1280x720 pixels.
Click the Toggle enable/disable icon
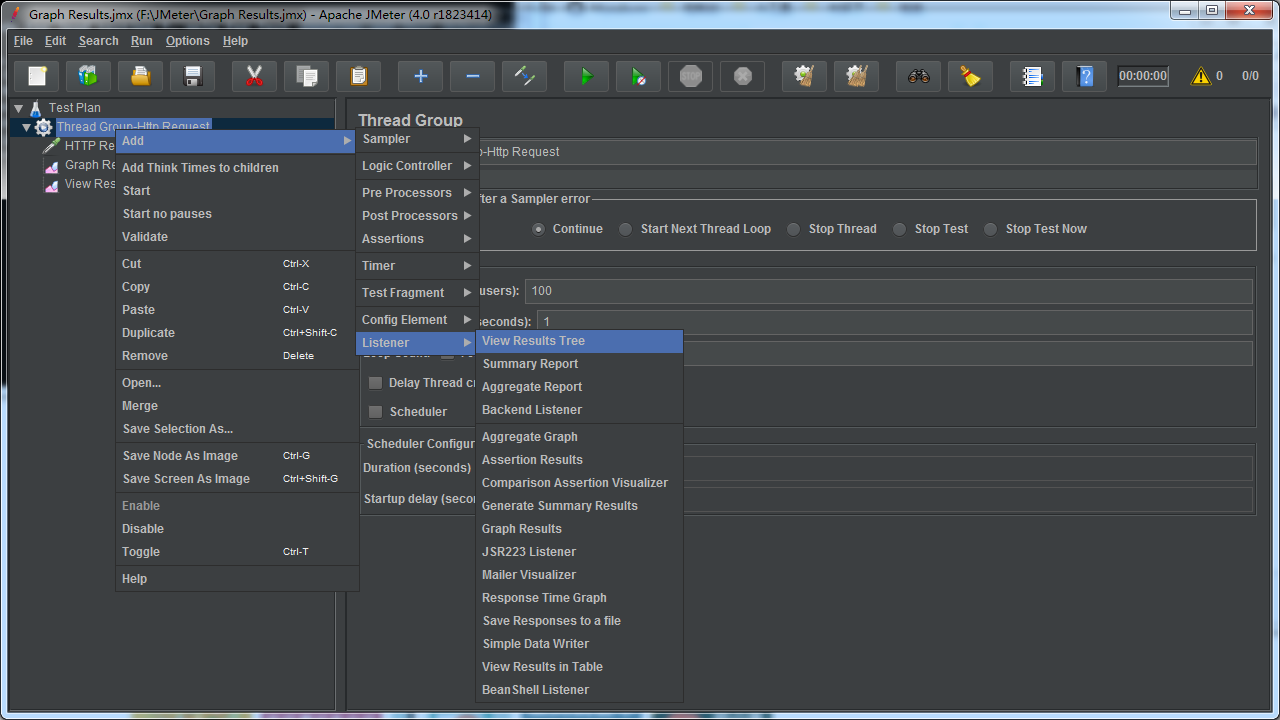pyautogui.click(x=525, y=76)
